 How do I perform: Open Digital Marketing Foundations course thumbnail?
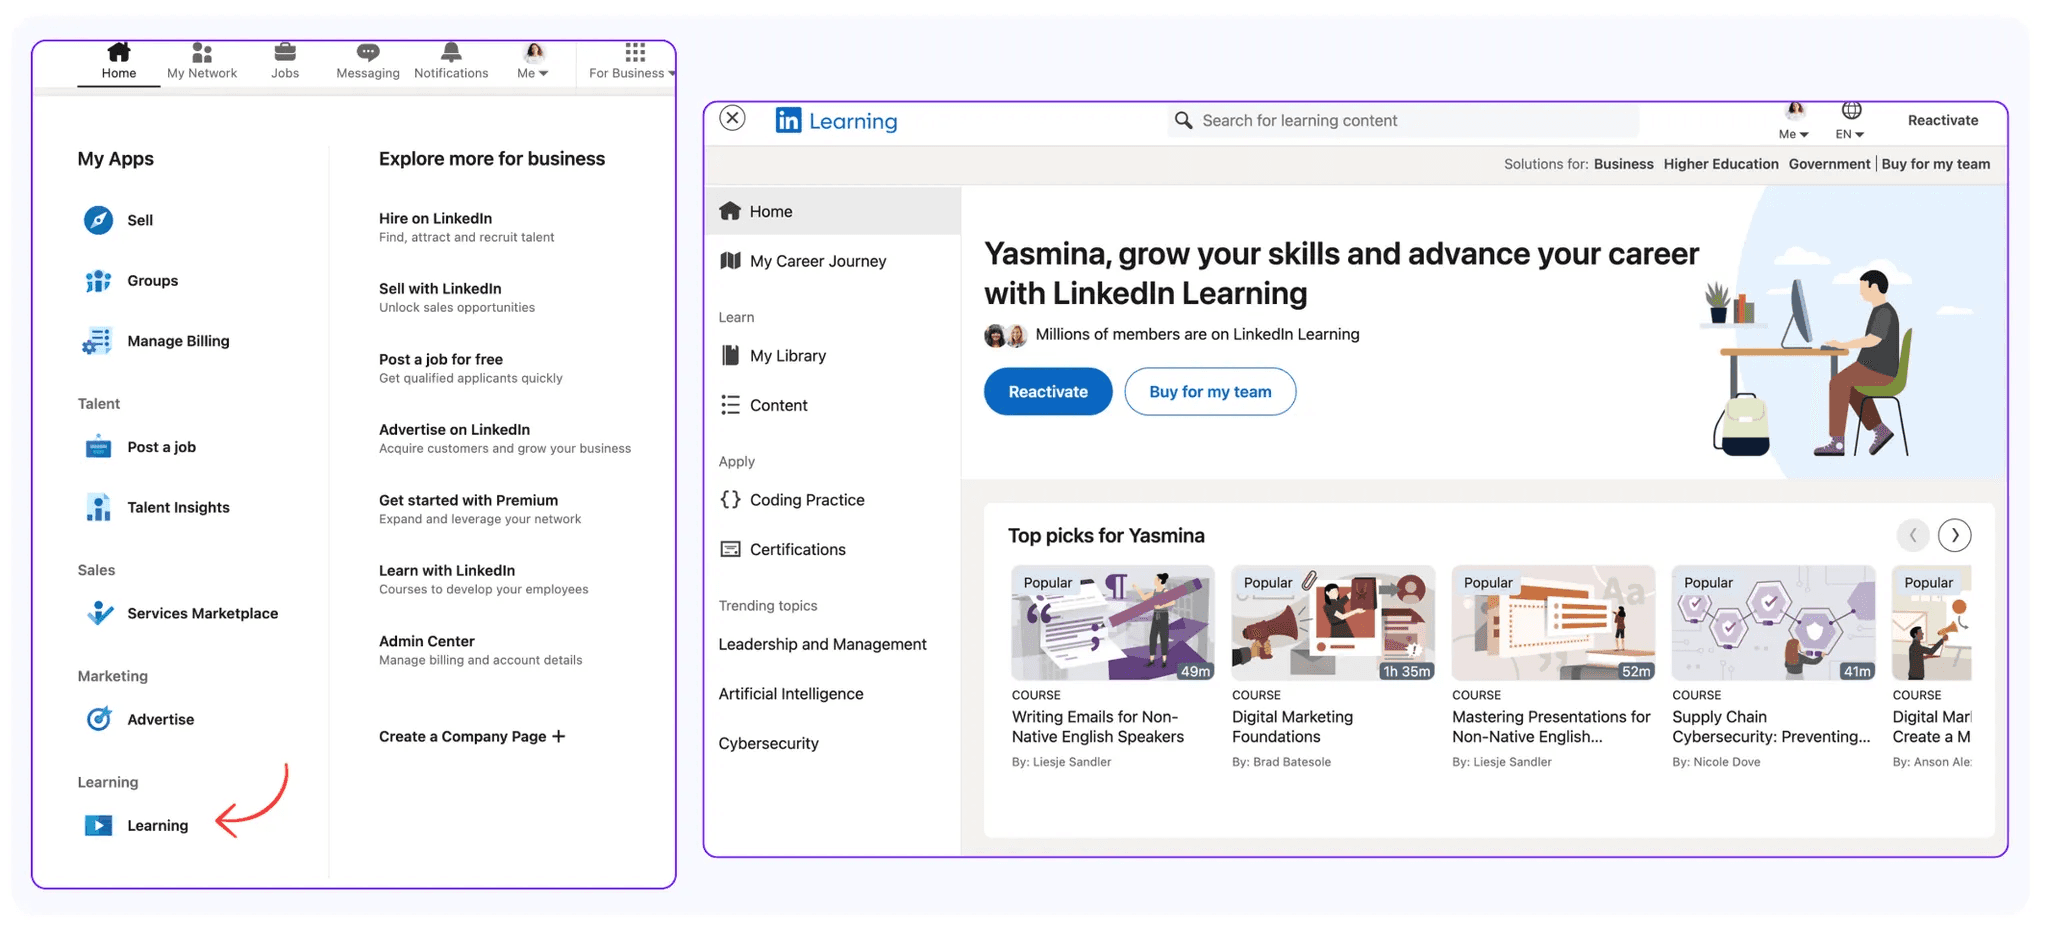(x=1333, y=623)
